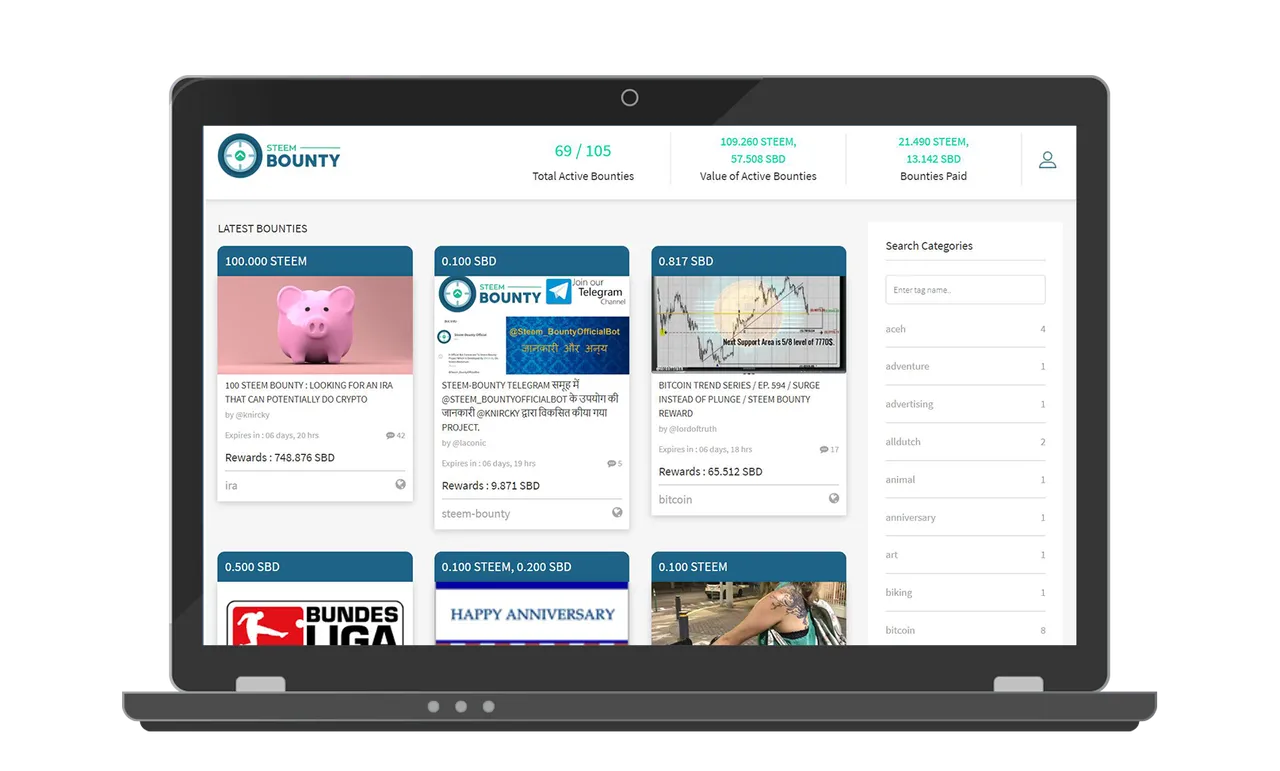Viewport: 1280px width, 771px height.
Task: Click 'Expires in : 06 days, 18 hrs'
Action: (706, 450)
